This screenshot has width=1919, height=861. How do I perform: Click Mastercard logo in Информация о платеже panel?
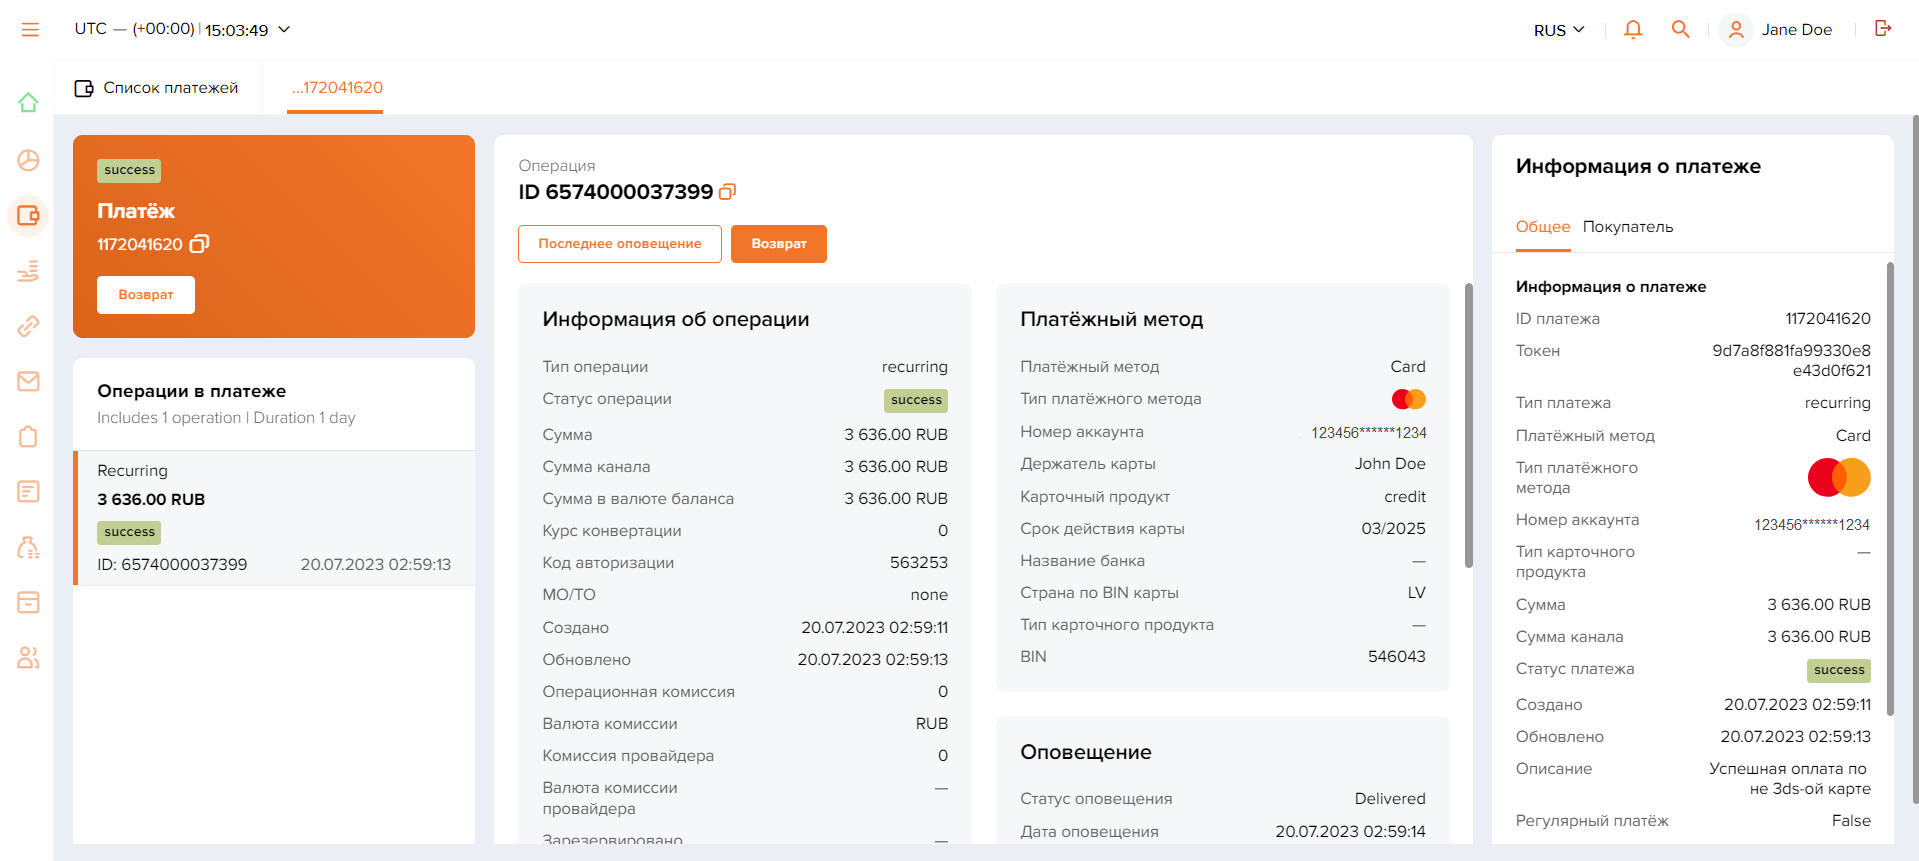point(1839,477)
